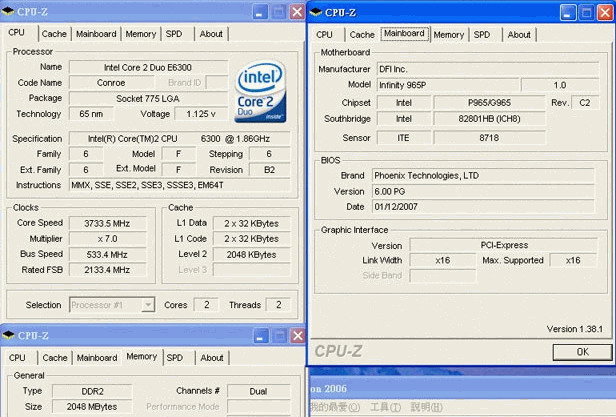This screenshot has height=417, width=616.
Task: Select Mainboard tab in right CPU-Z window
Action: [404, 33]
